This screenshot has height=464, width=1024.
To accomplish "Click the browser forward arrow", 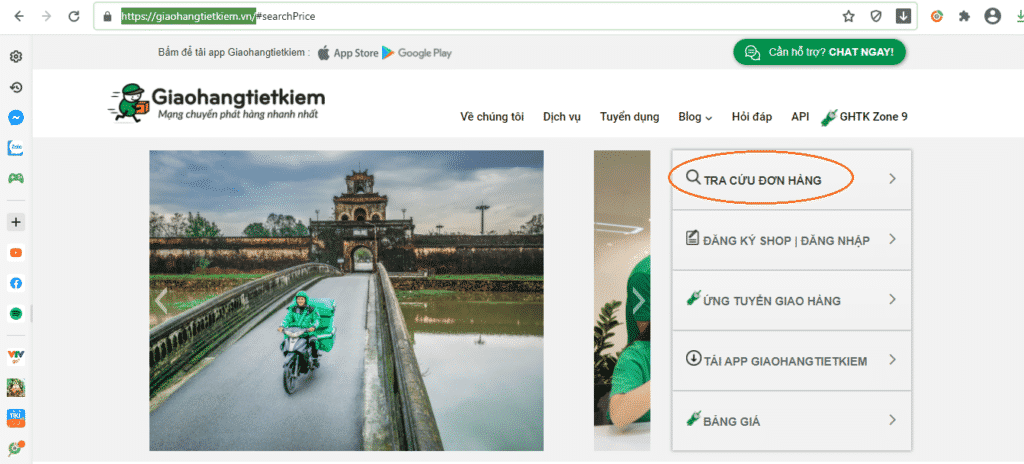I will [x=46, y=16].
